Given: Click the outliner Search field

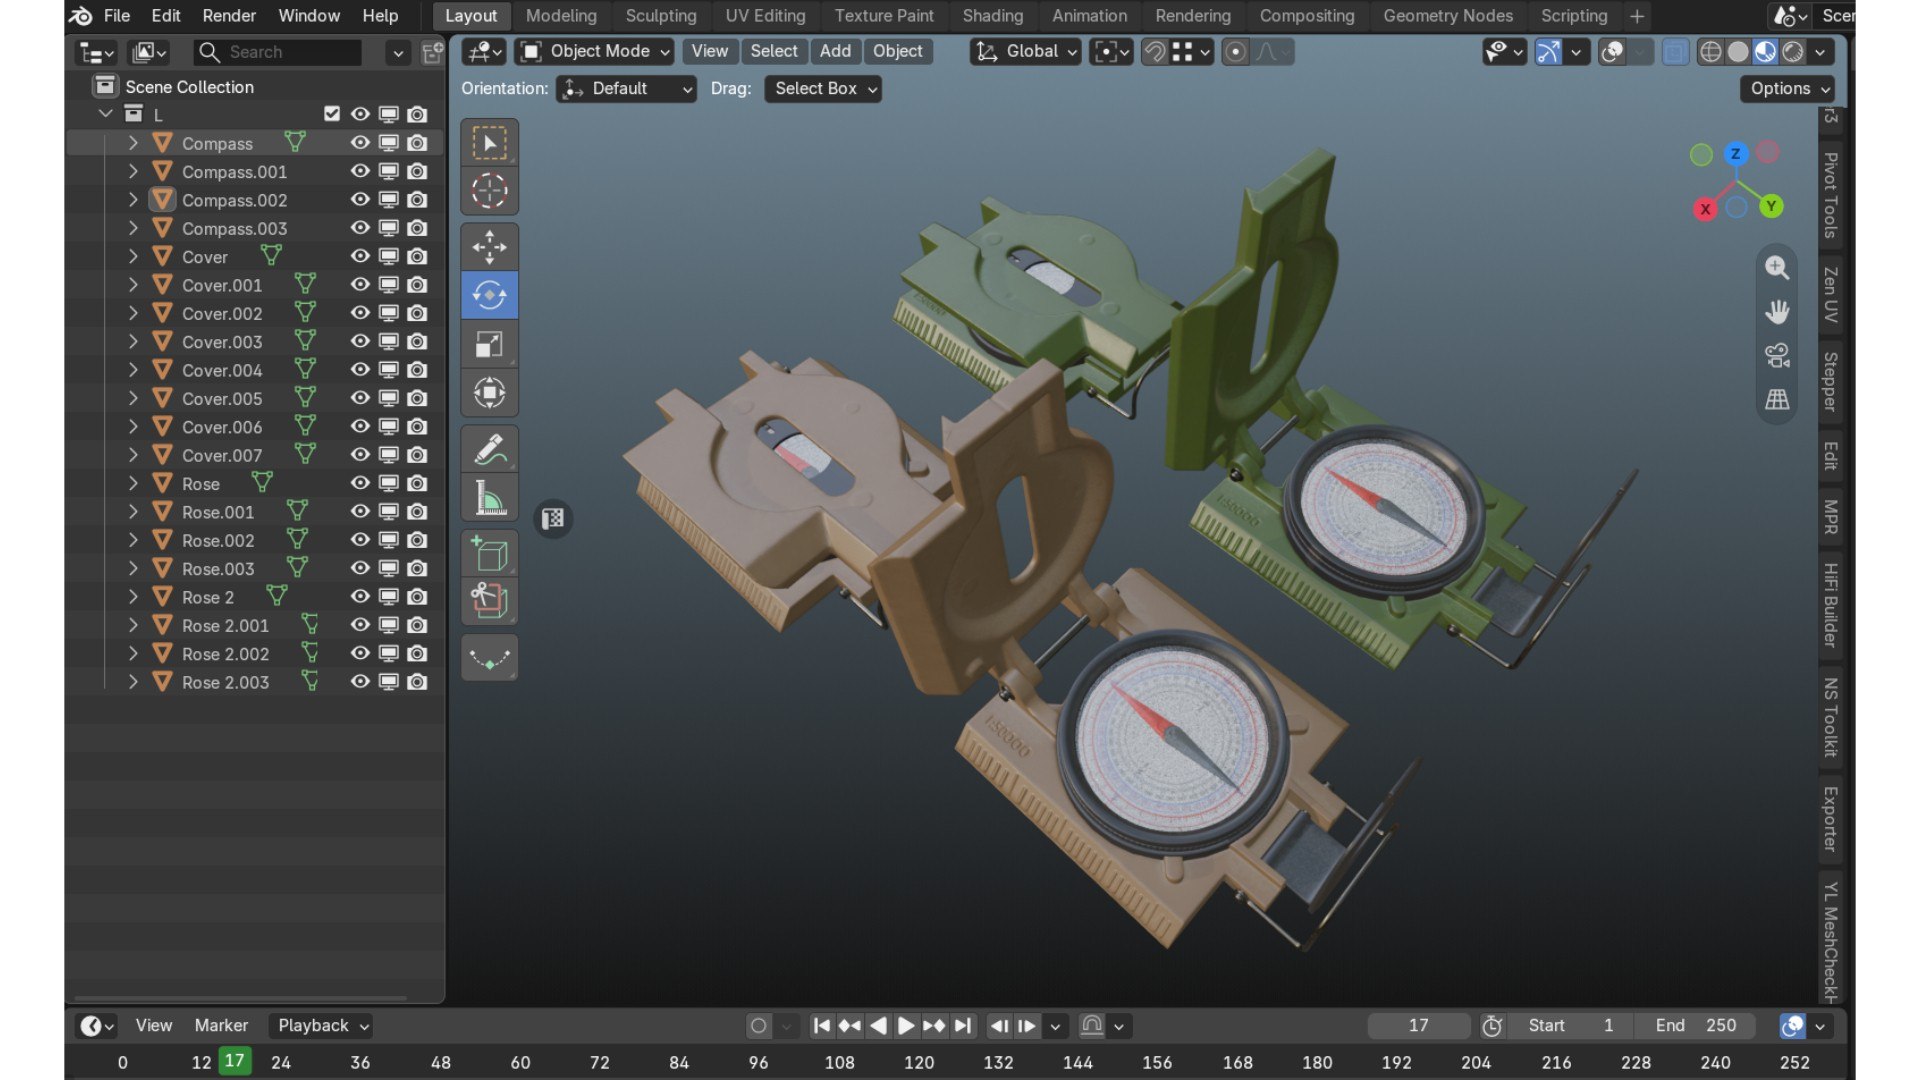Looking at the screenshot, I should tap(278, 52).
